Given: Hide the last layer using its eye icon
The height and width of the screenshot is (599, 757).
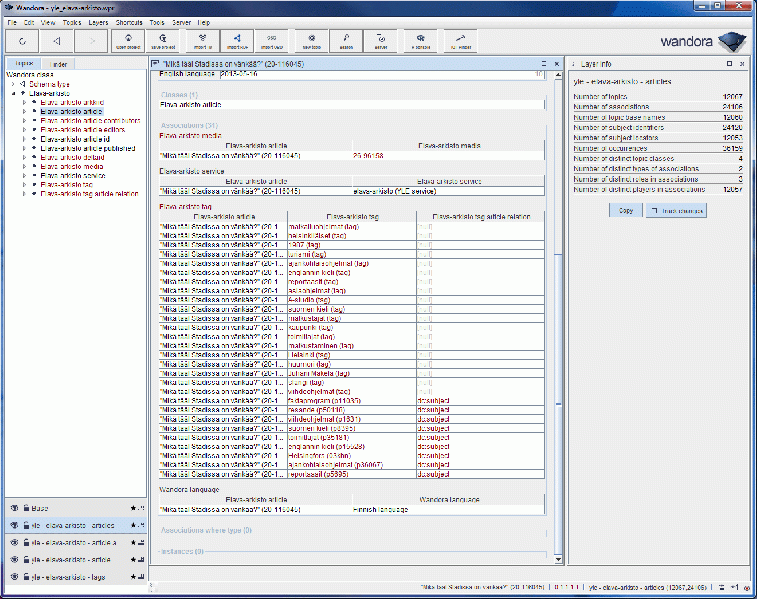Looking at the screenshot, I should point(14,577).
